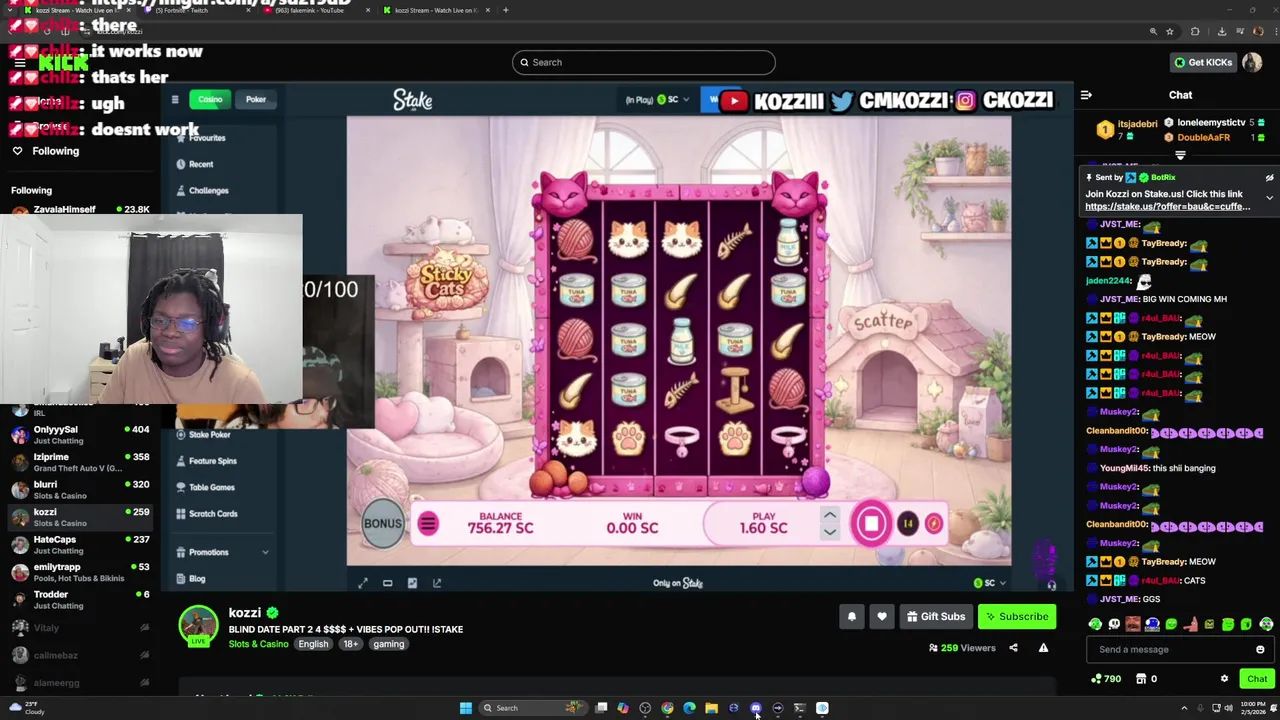Screen dimensions: 1280x720
Task: Open the SC currency dropdown below the game
Action: 990,583
